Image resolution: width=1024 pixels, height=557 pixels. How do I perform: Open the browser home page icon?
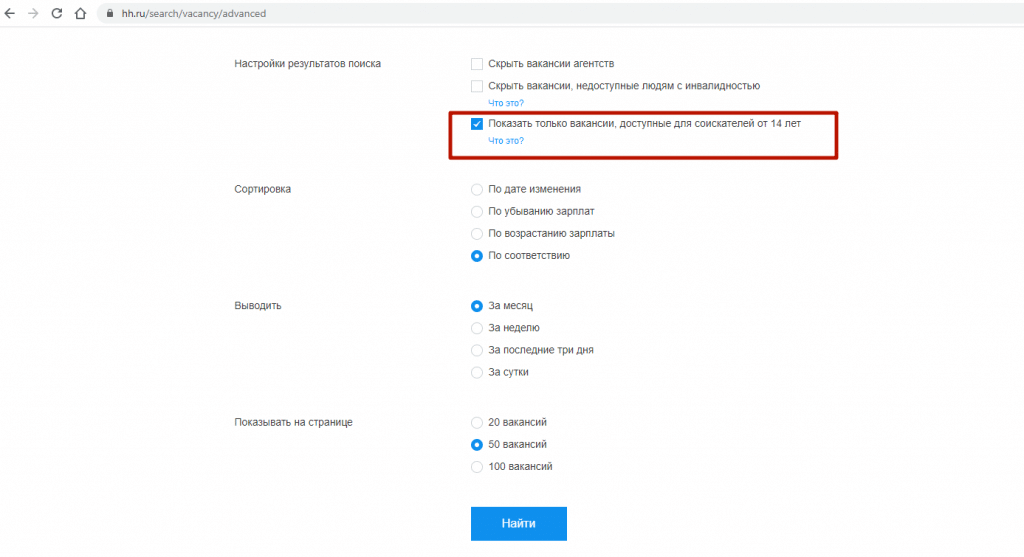[x=80, y=13]
